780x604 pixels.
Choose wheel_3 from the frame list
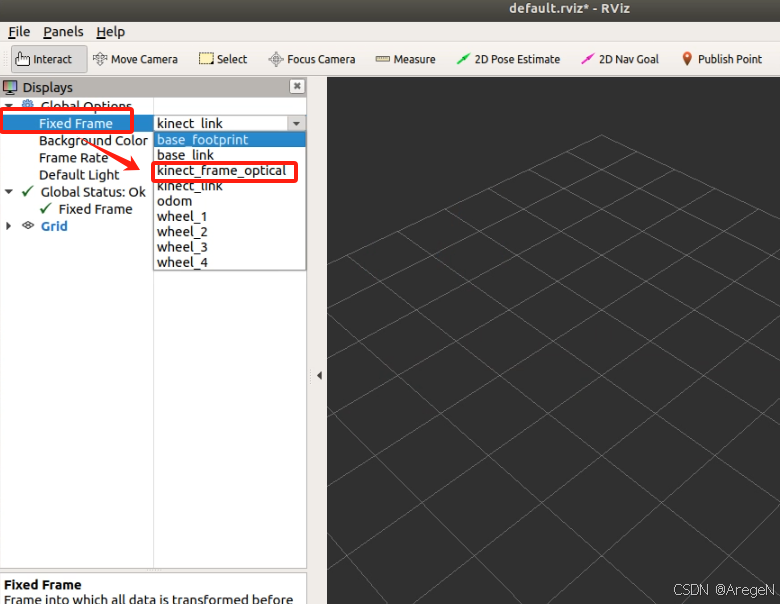[x=229, y=248]
